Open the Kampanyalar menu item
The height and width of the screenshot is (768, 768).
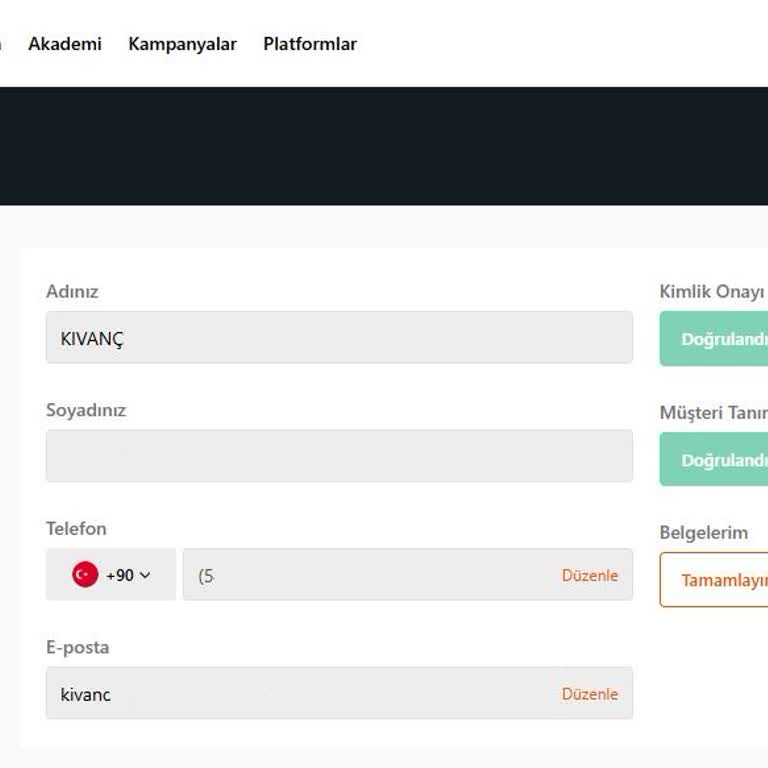coord(182,44)
